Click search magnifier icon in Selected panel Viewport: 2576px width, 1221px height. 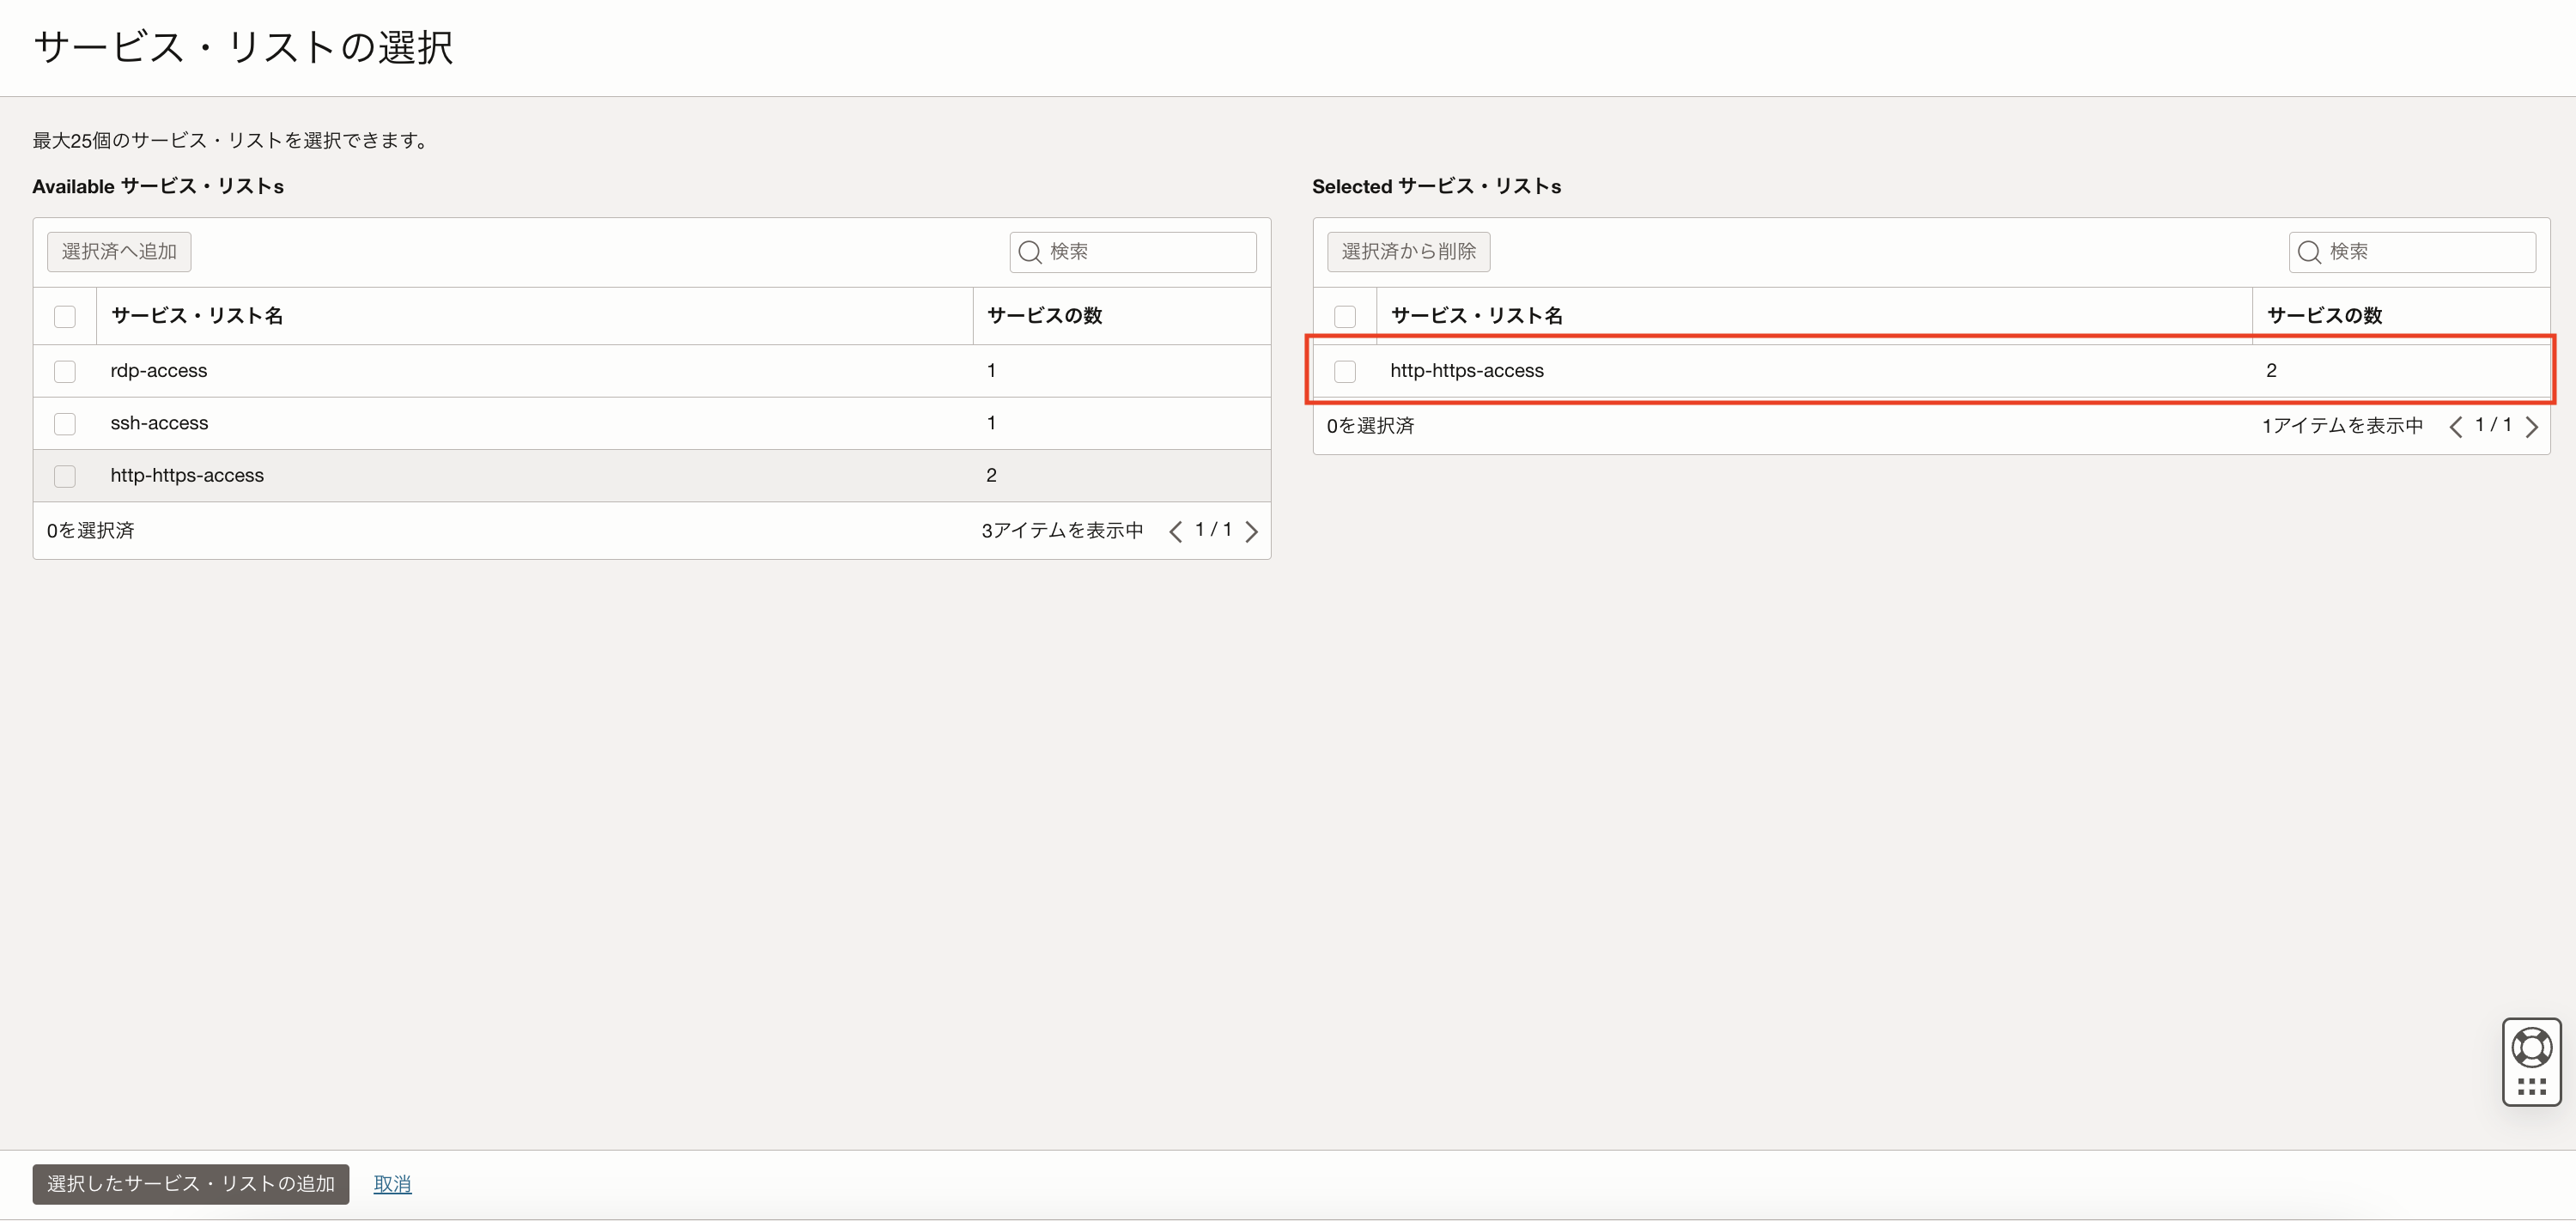click(2309, 252)
